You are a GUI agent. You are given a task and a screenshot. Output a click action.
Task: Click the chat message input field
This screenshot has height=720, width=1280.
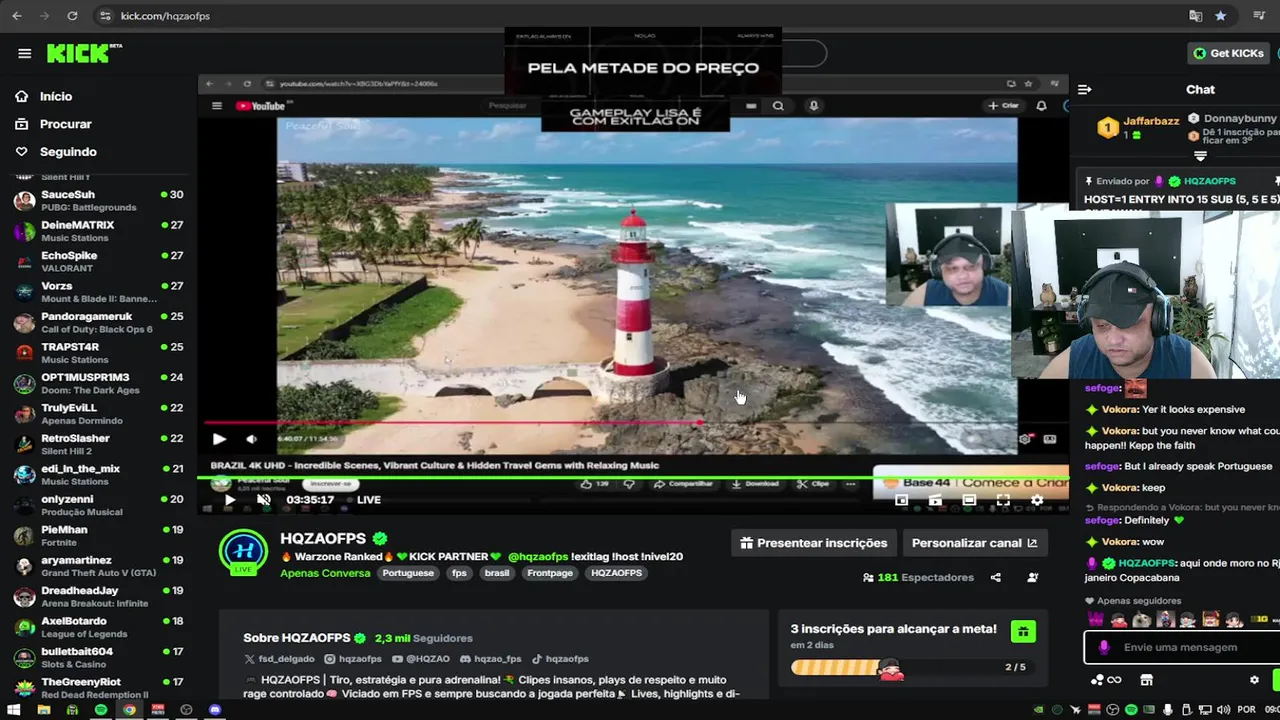coord(1182,647)
